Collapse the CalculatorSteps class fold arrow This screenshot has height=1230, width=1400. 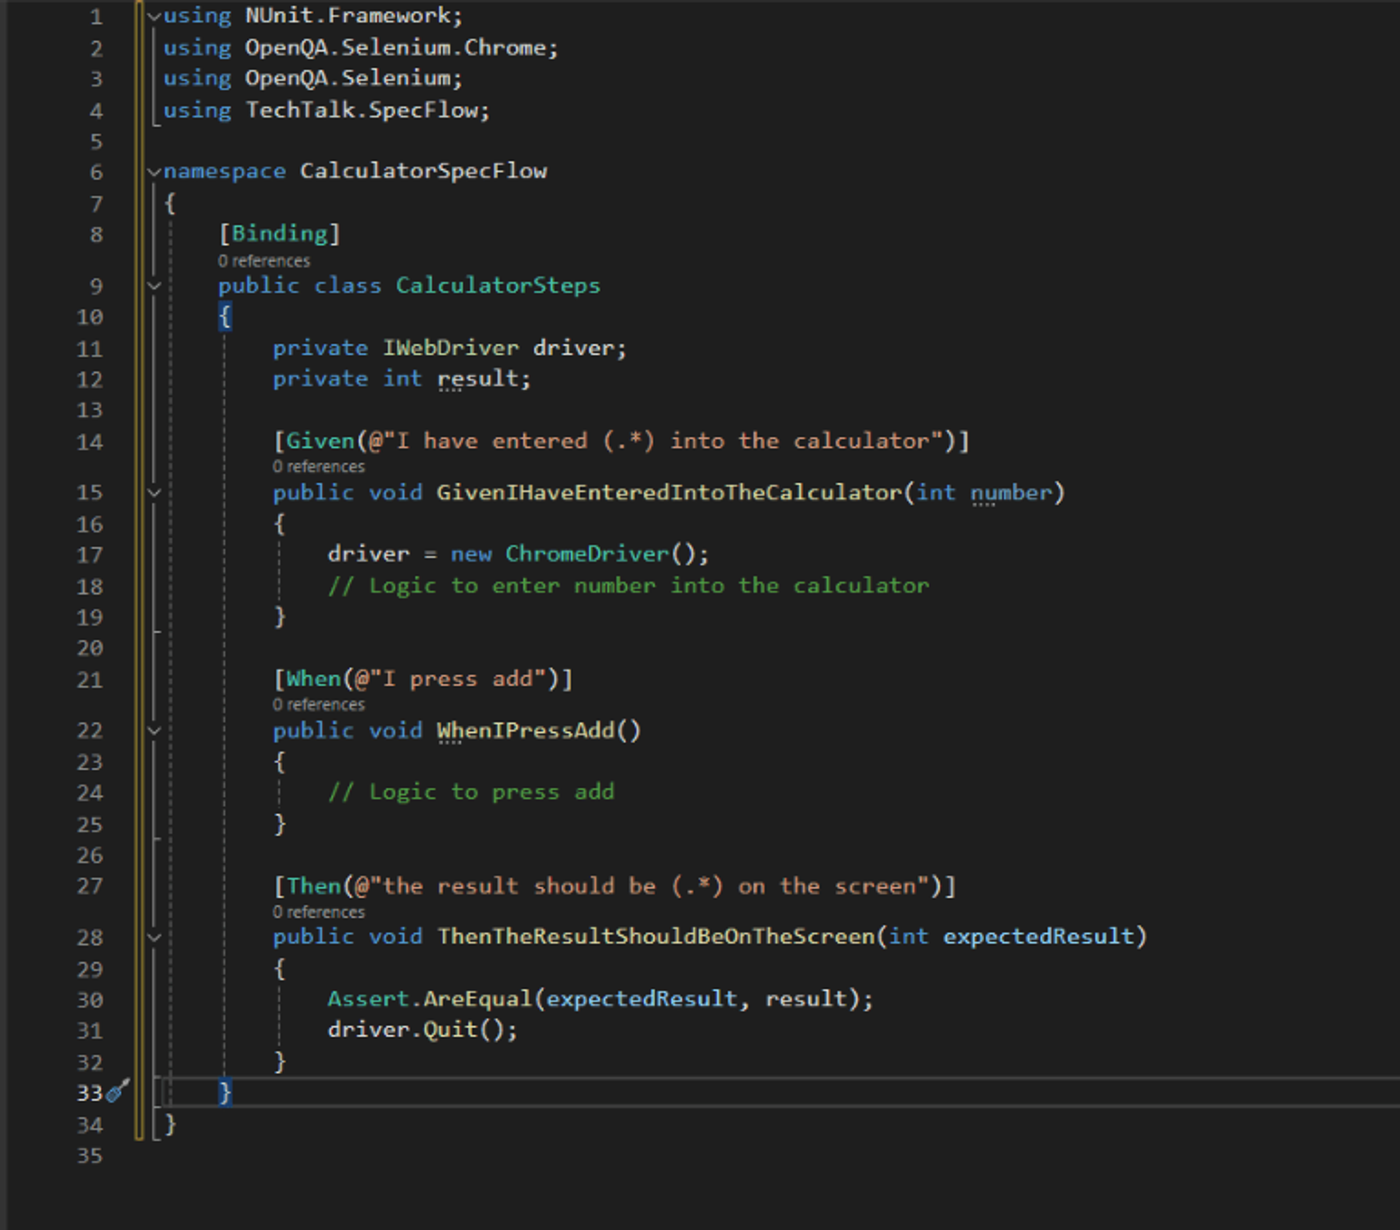coord(154,286)
